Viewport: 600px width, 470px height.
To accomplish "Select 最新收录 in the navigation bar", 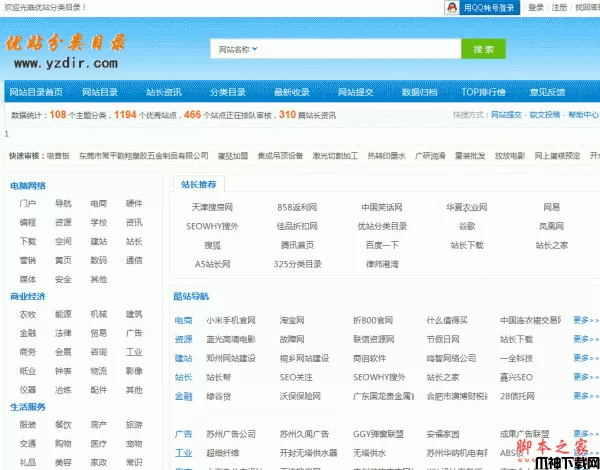I will pyautogui.click(x=292, y=92).
